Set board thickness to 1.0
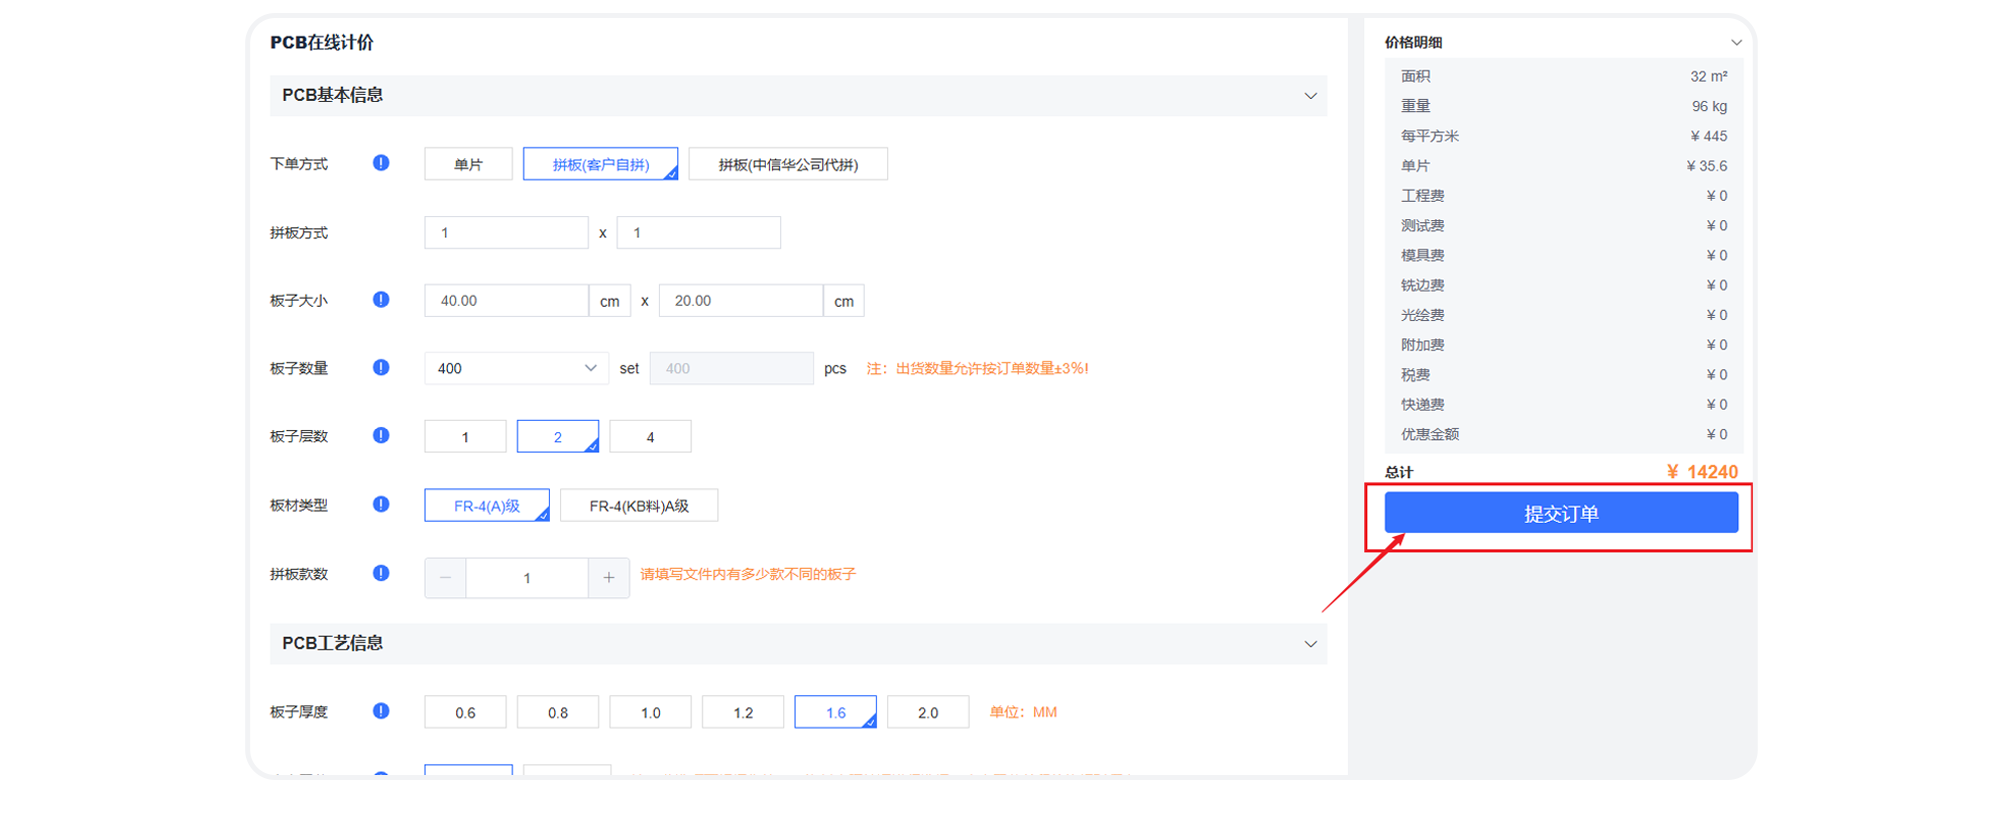2003x814 pixels. (650, 713)
